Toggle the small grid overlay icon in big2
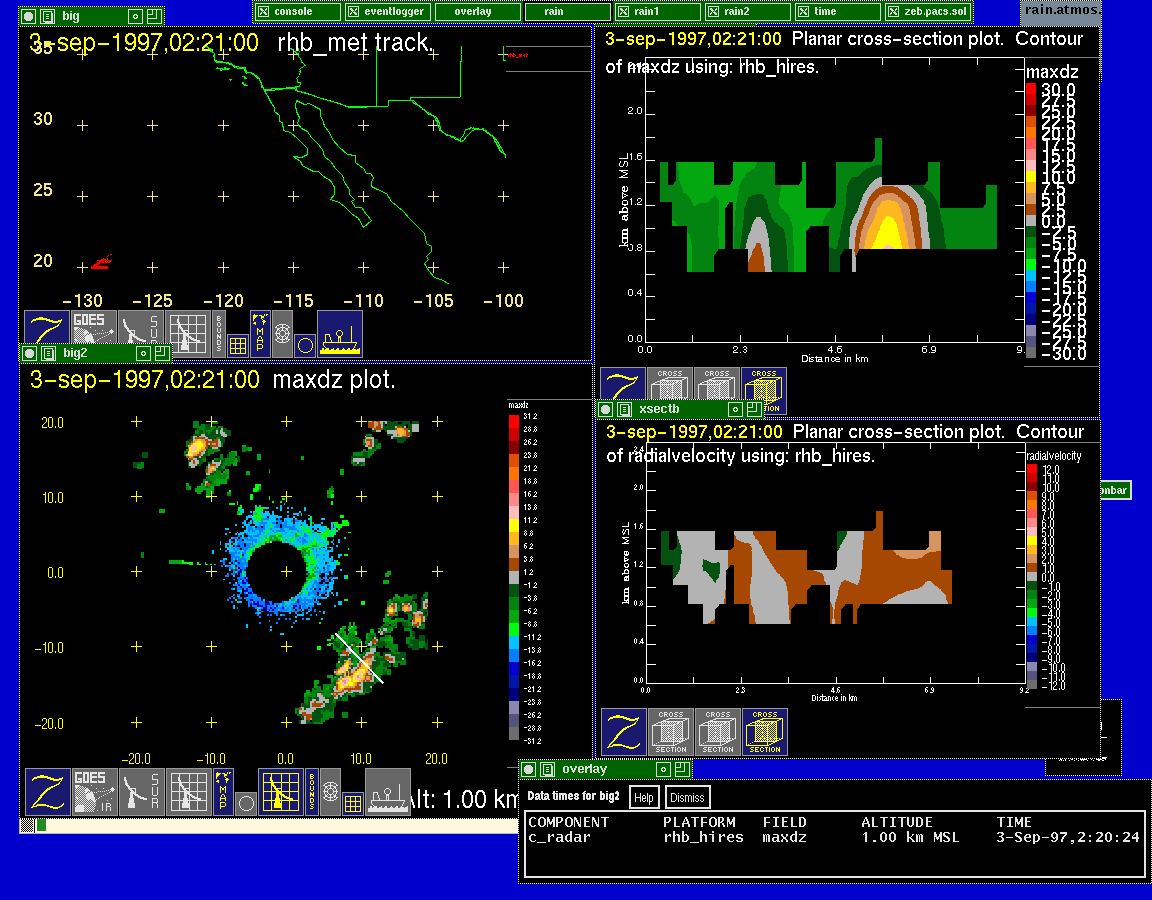This screenshot has height=900, width=1152. coord(353,802)
